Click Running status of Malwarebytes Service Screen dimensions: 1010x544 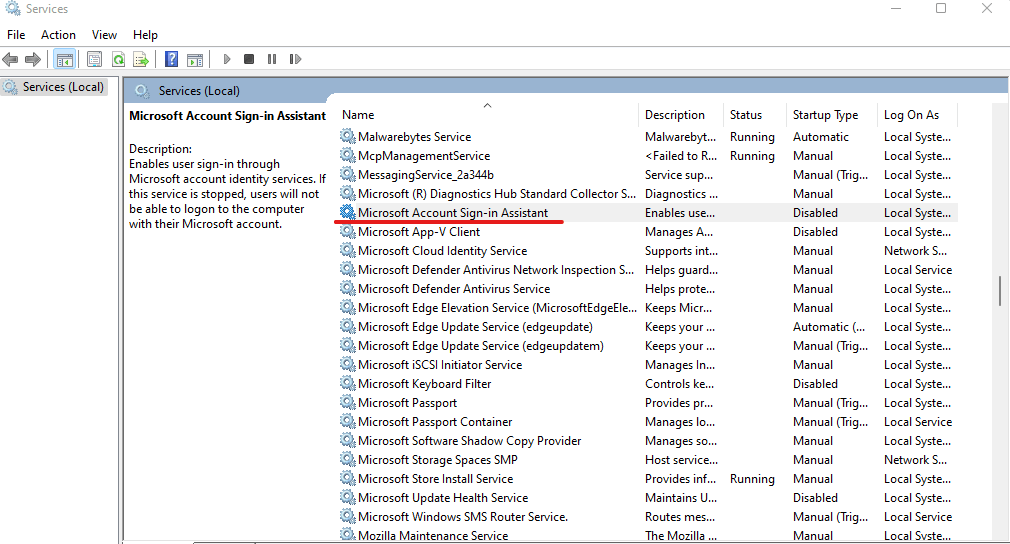click(752, 136)
